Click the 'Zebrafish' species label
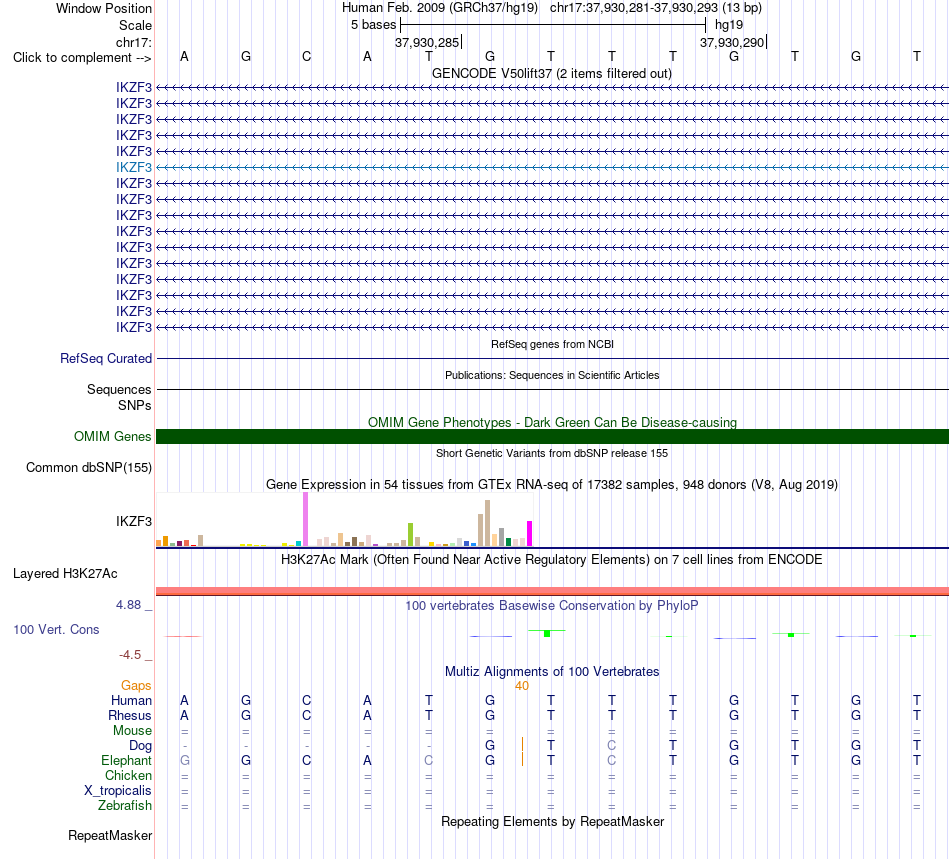The width and height of the screenshot is (950, 859). pyautogui.click(x=125, y=806)
